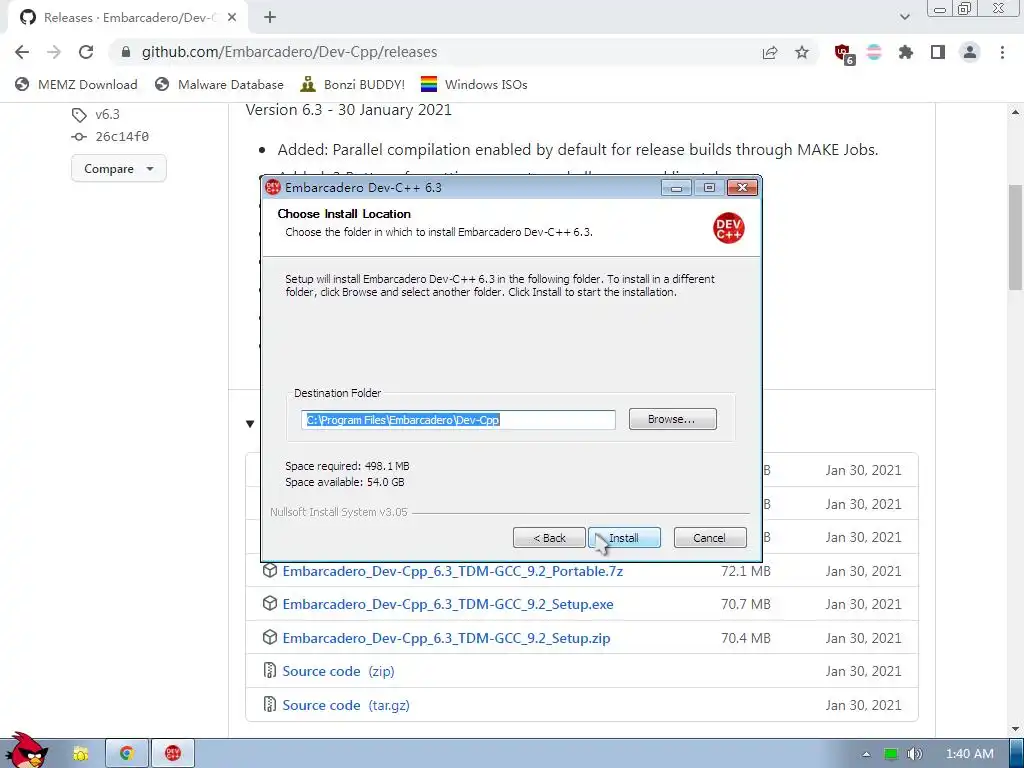Select the Releases · Embarcadero/Dev-Cpp tab
1024x768 pixels.
[x=127, y=18]
